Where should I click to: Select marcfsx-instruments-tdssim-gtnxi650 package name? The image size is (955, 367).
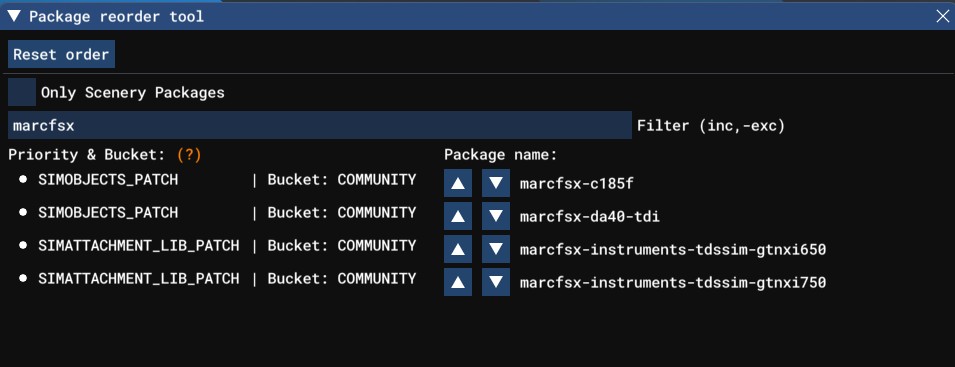(x=672, y=249)
